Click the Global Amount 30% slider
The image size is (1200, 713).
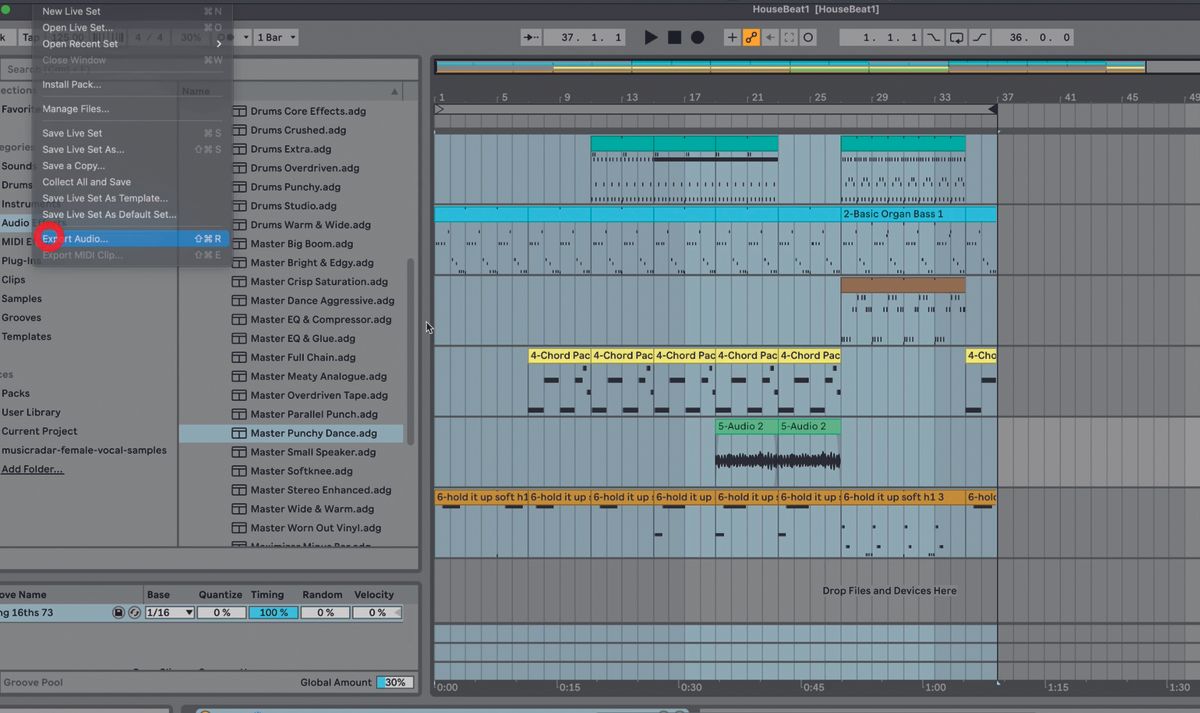pyautogui.click(x=395, y=682)
